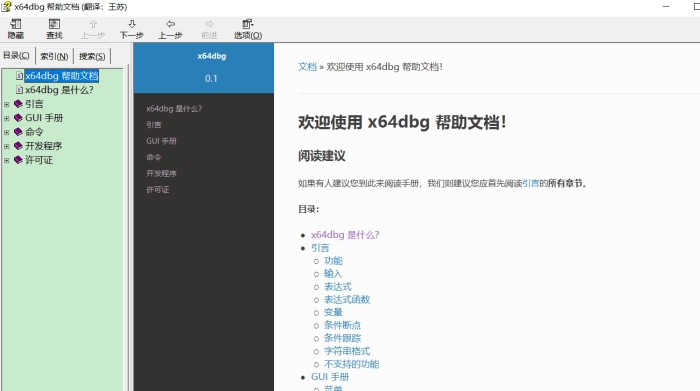Expand the 命令 tree node

(x=7, y=132)
